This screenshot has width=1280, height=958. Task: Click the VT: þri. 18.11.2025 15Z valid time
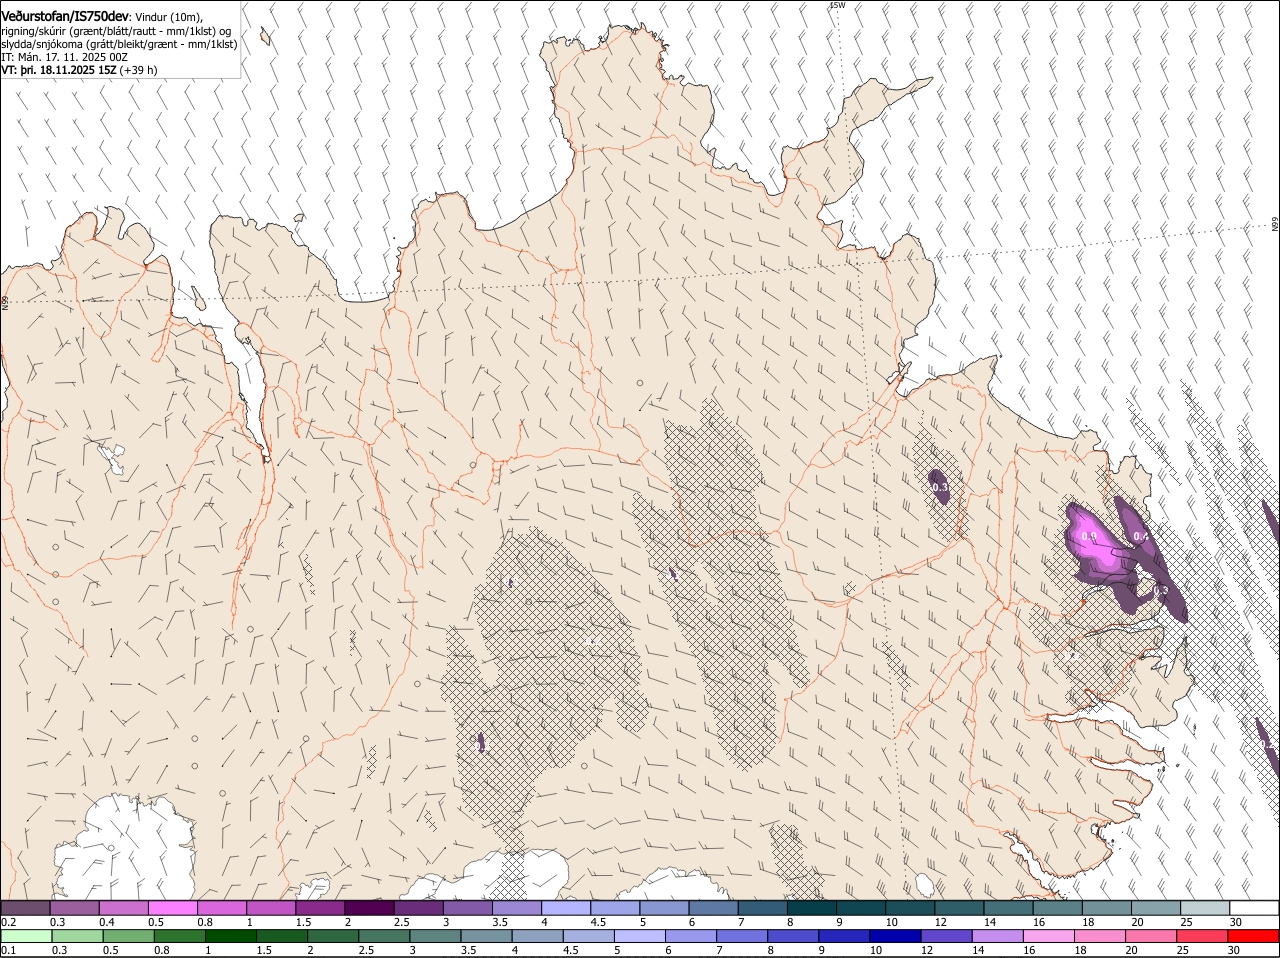pyautogui.click(x=59, y=70)
